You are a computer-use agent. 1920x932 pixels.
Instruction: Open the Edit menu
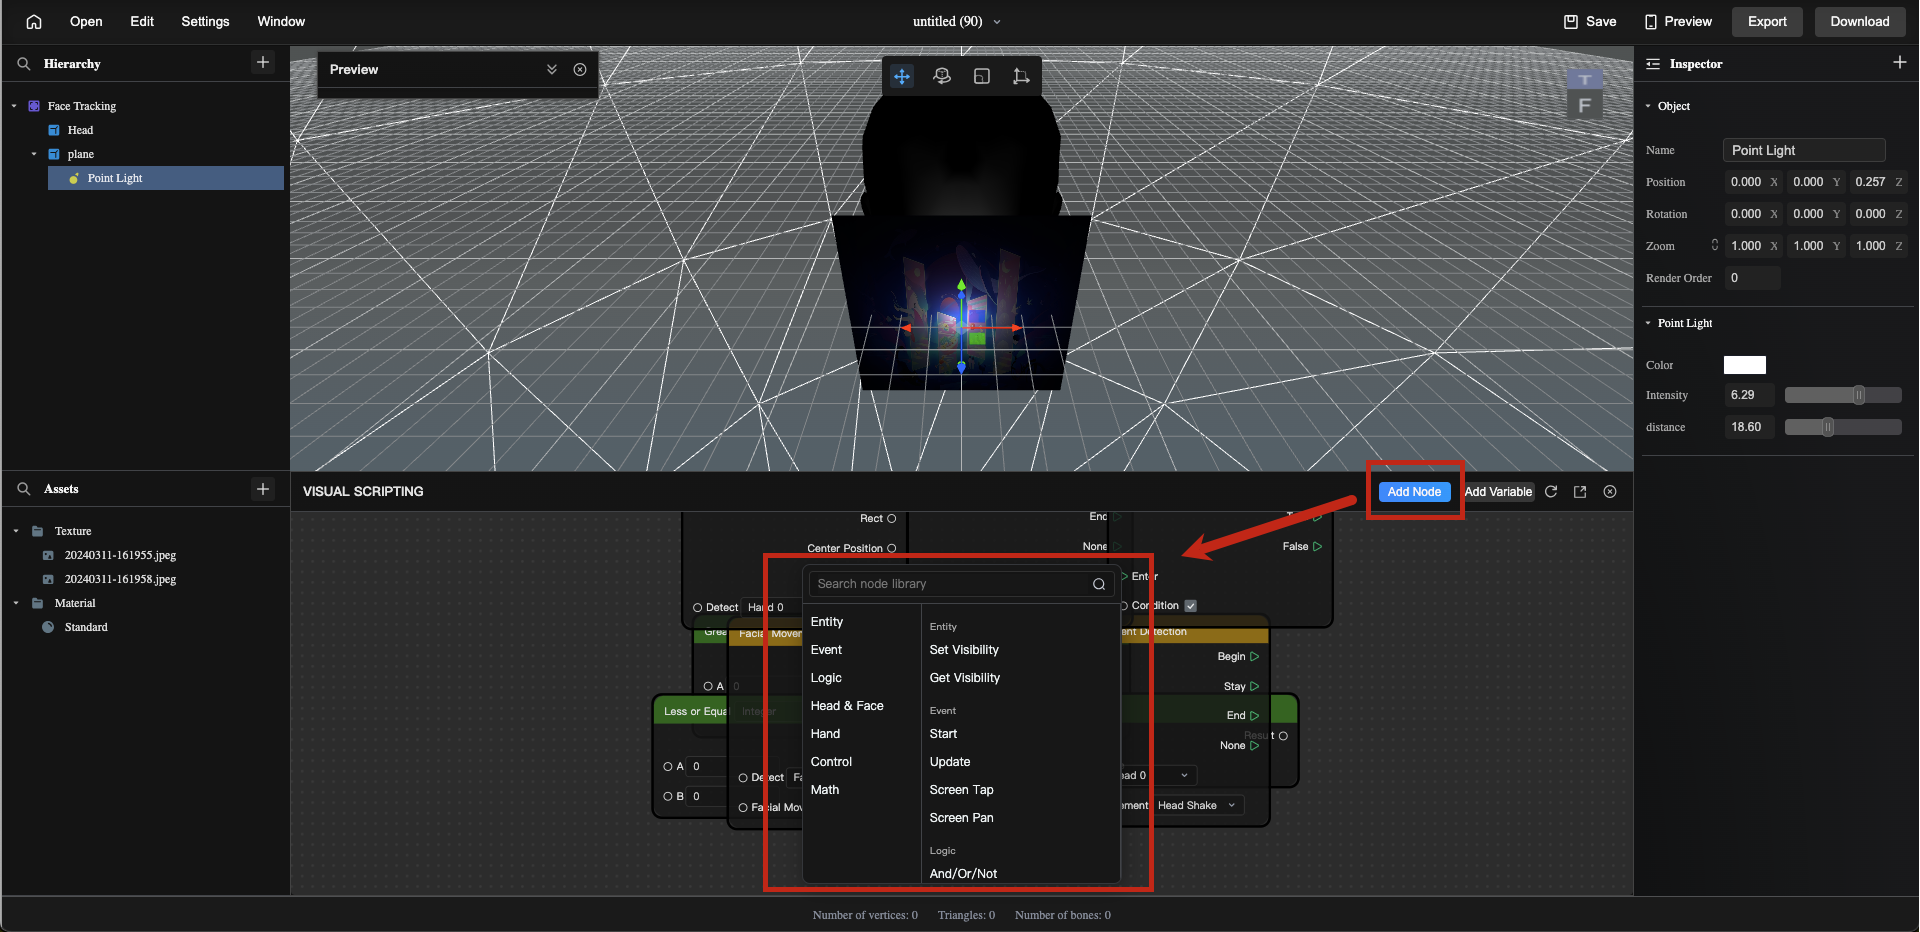point(142,21)
